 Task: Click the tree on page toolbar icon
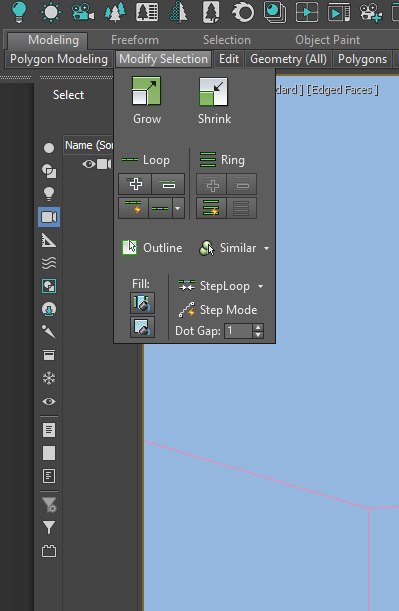click(211, 12)
